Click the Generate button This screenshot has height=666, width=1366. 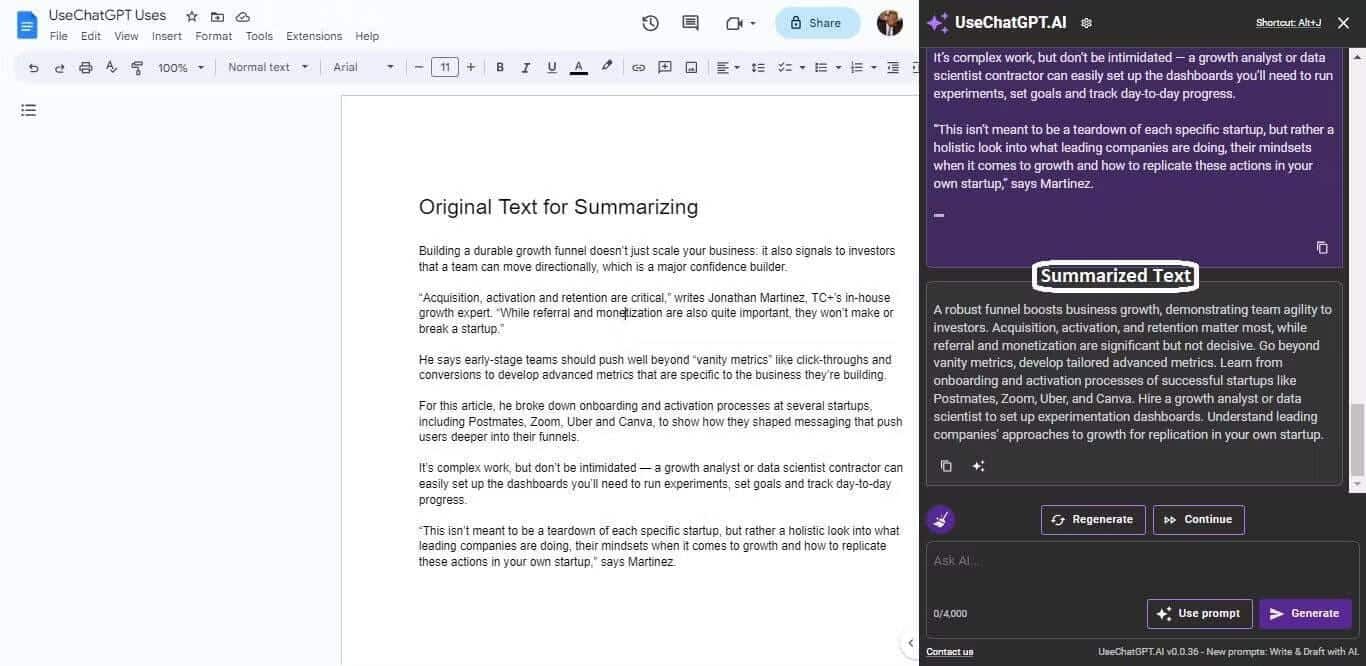(x=1305, y=614)
